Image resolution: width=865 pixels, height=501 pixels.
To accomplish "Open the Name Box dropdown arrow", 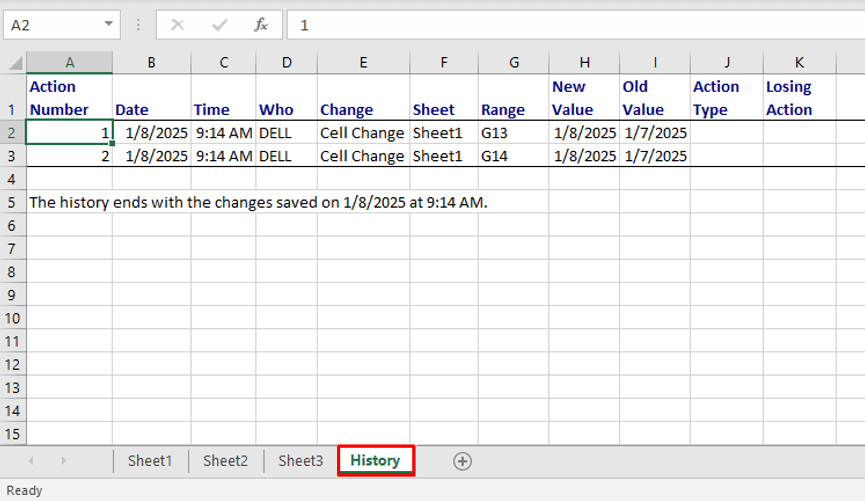I will tap(109, 24).
